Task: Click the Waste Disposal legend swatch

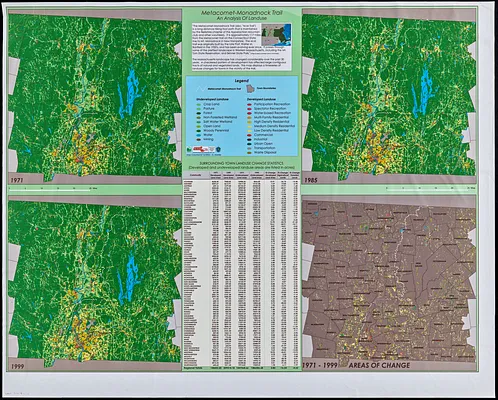Action: pos(249,153)
